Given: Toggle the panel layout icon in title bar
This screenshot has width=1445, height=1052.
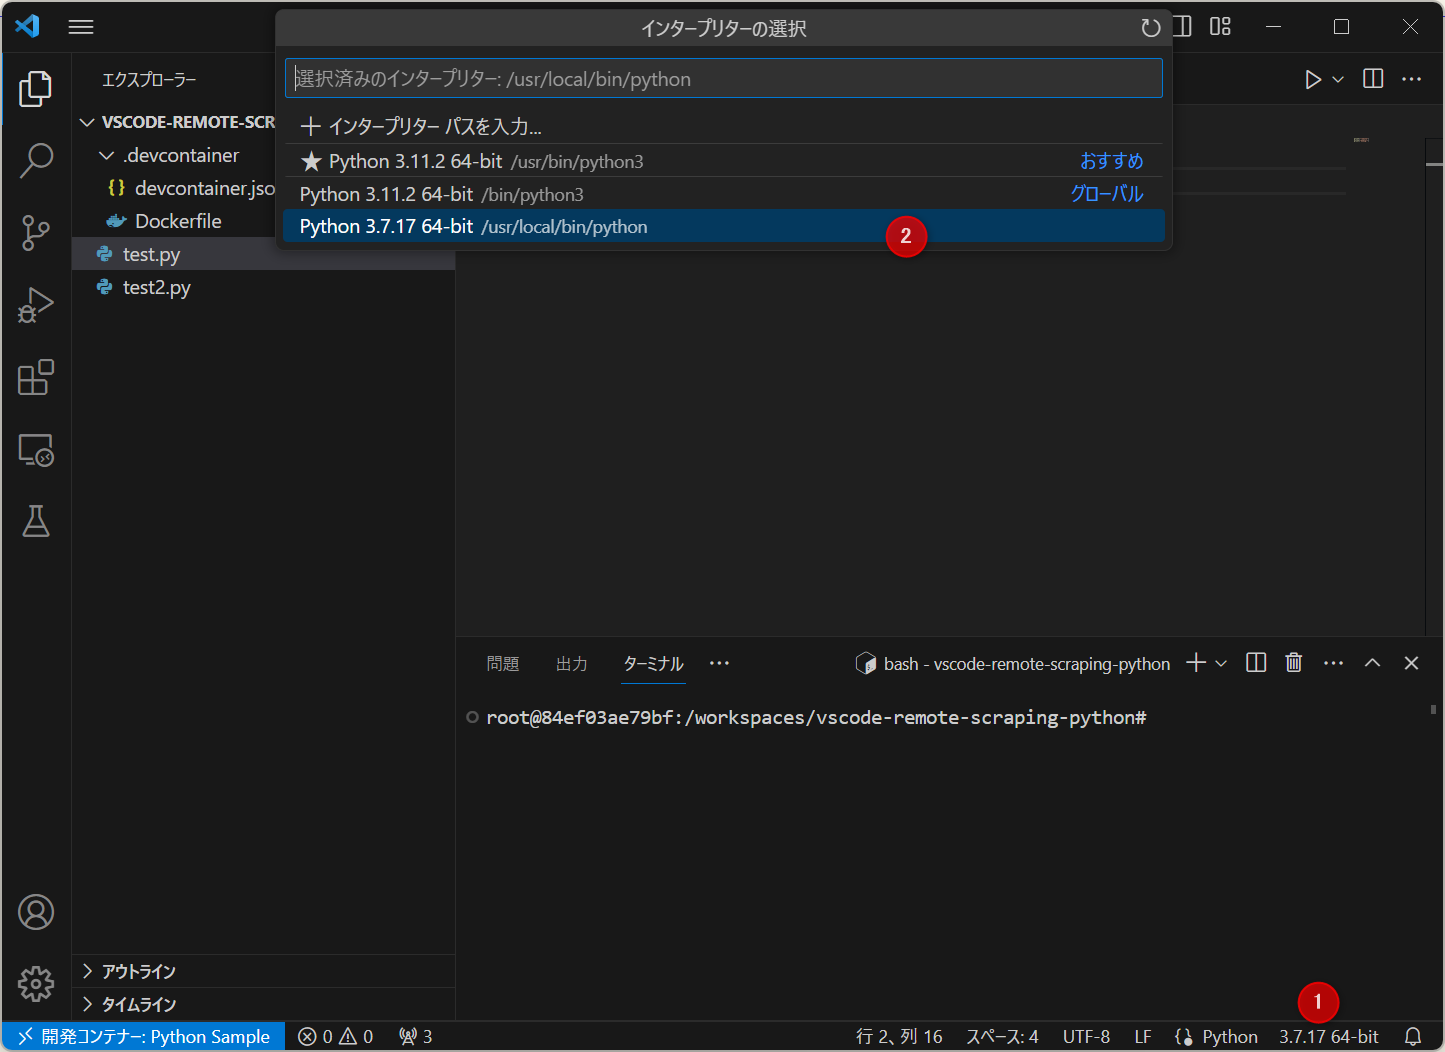Looking at the screenshot, I should (x=1183, y=27).
